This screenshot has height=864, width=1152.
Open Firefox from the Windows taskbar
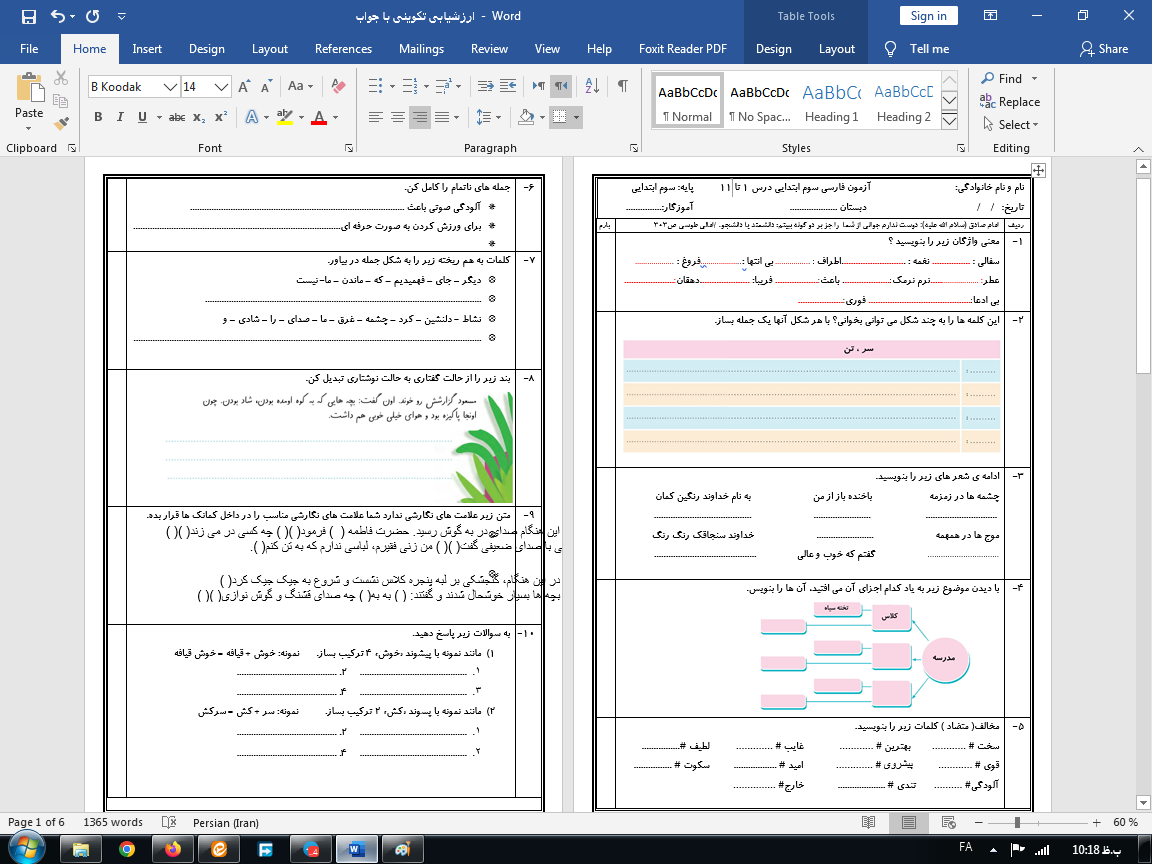coord(173,848)
